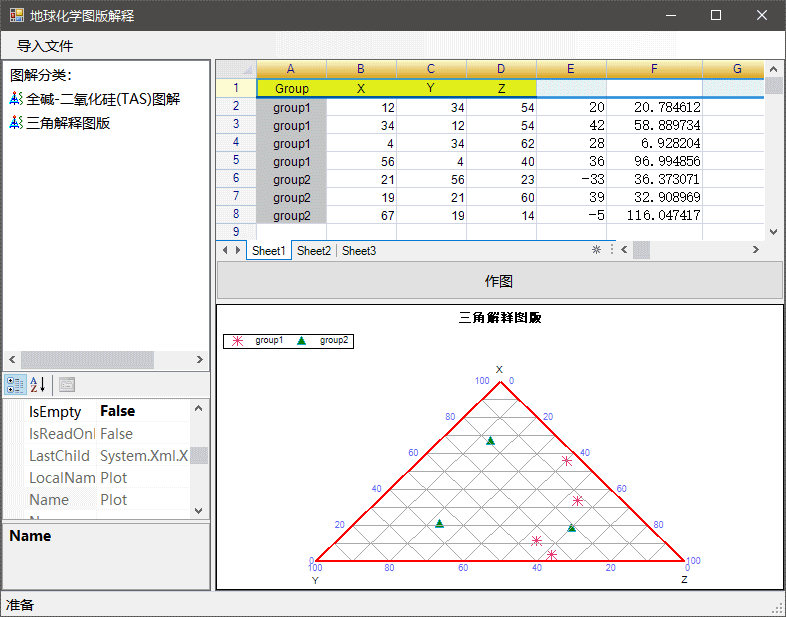Select the Group header cell A1
This screenshot has height=617, width=786.
click(x=291, y=88)
